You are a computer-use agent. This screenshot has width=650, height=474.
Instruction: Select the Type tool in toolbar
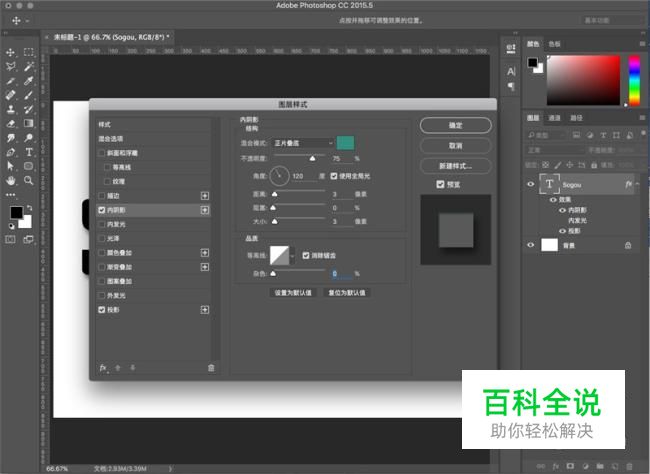29,152
